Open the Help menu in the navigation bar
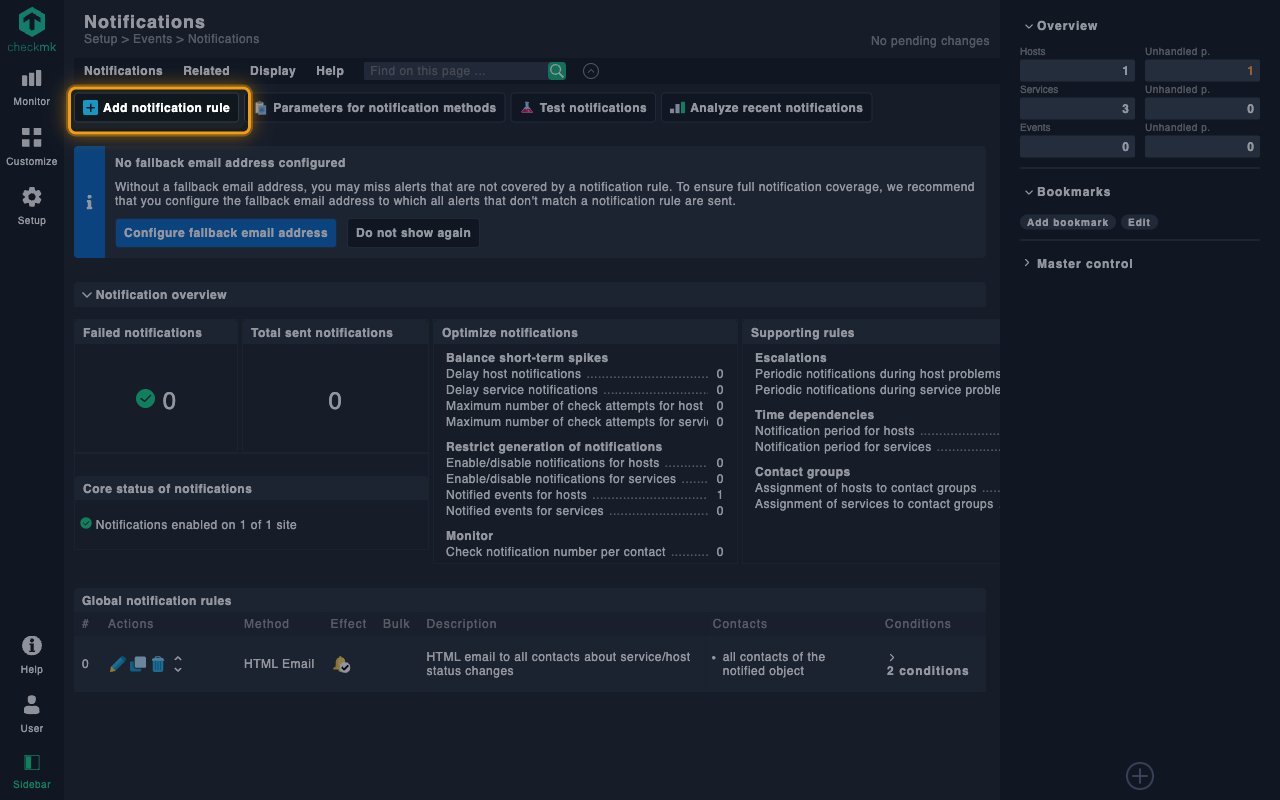The width and height of the screenshot is (1280, 800). [x=32, y=654]
